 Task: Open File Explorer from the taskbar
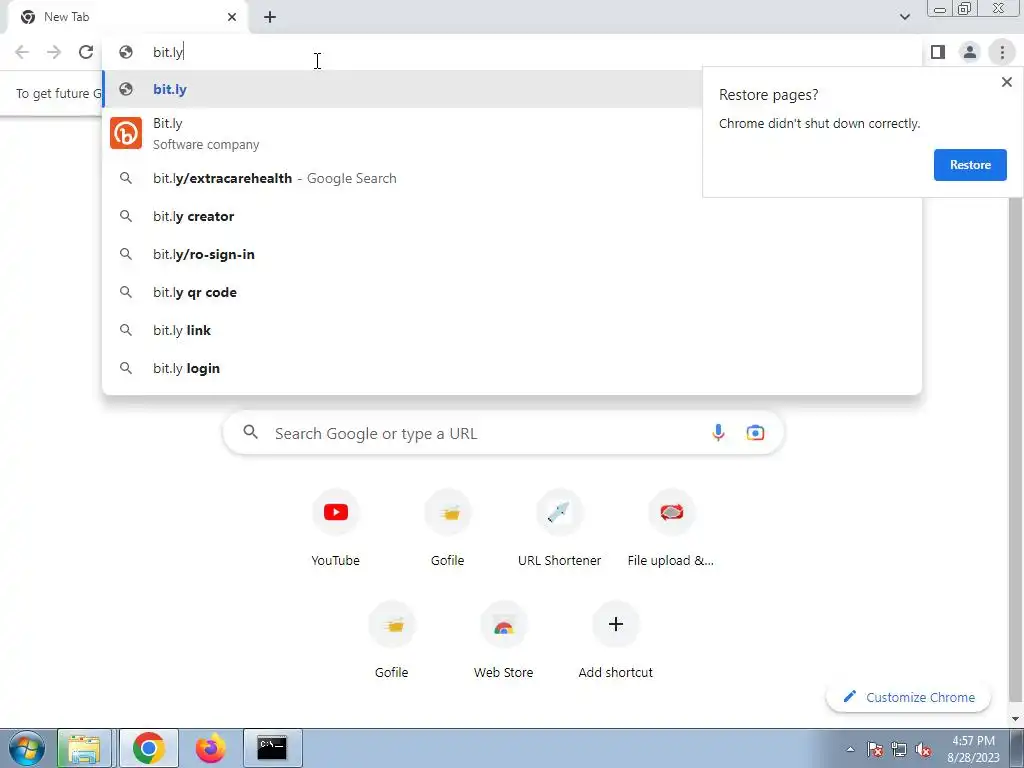coord(84,748)
